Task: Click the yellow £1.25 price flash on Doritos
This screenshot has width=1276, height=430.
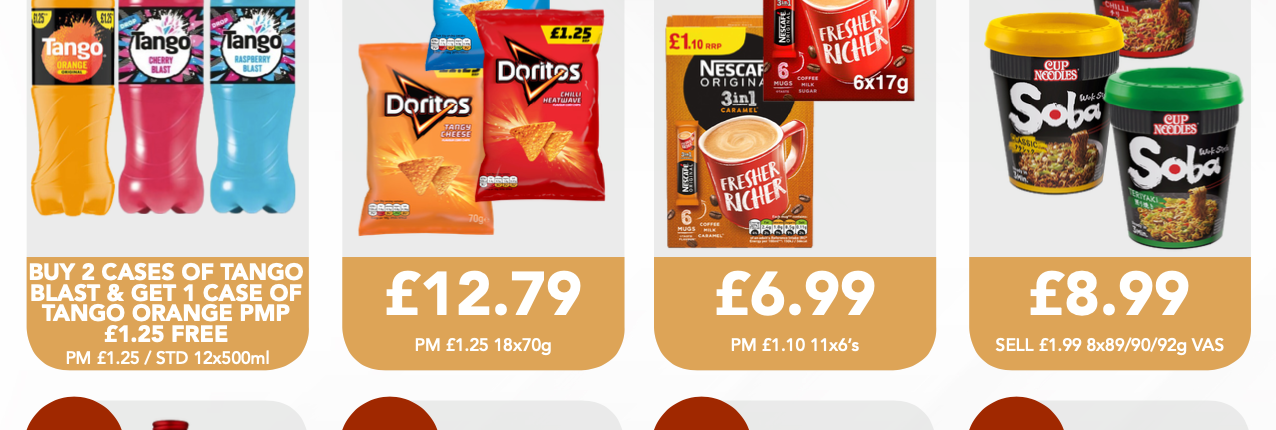Action: click(570, 34)
